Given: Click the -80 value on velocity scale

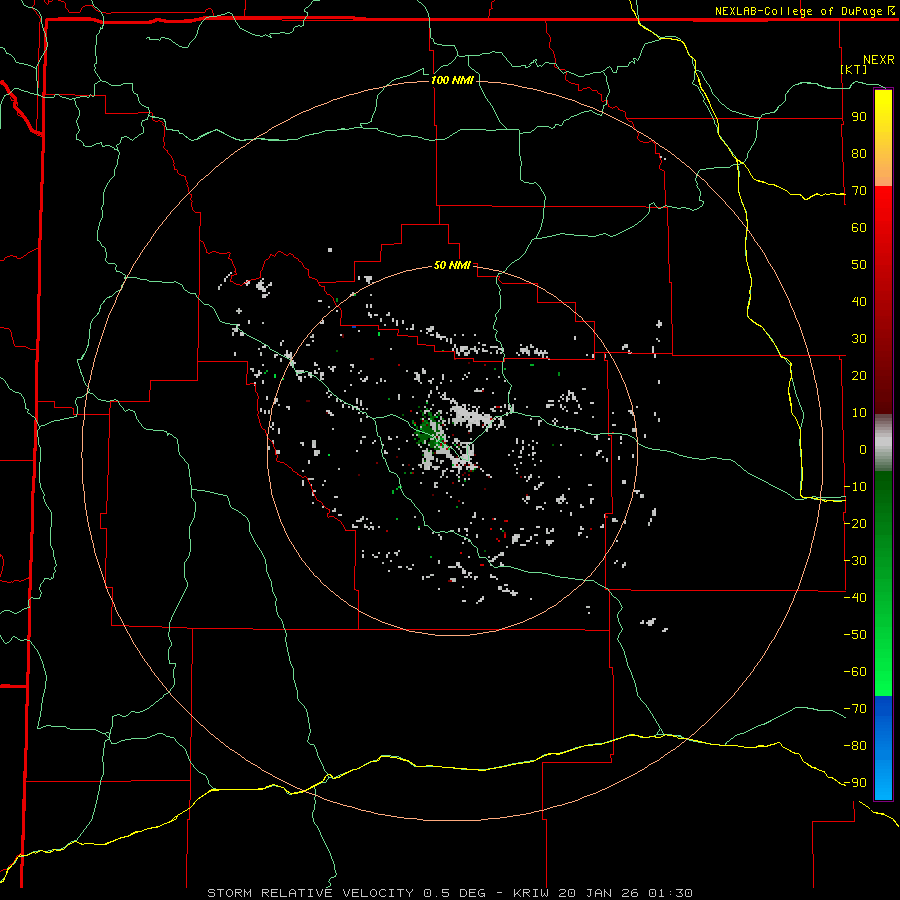Looking at the screenshot, I should [x=855, y=746].
